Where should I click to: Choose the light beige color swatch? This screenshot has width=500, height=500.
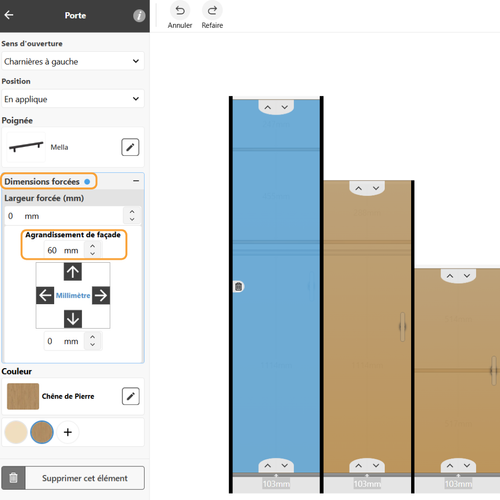click(x=16, y=432)
